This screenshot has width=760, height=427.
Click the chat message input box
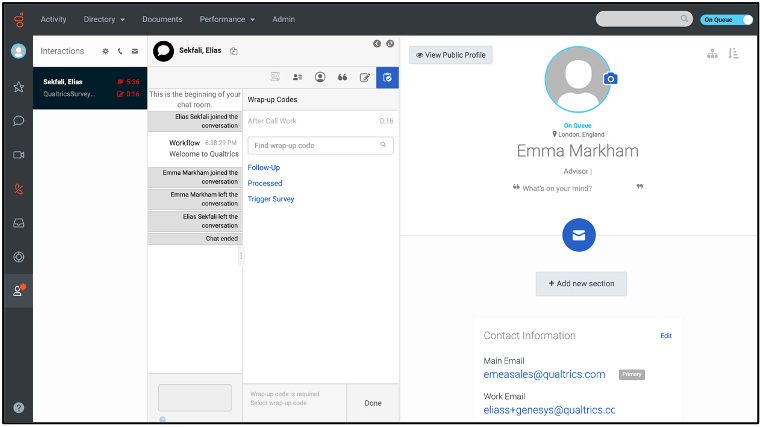(194, 398)
